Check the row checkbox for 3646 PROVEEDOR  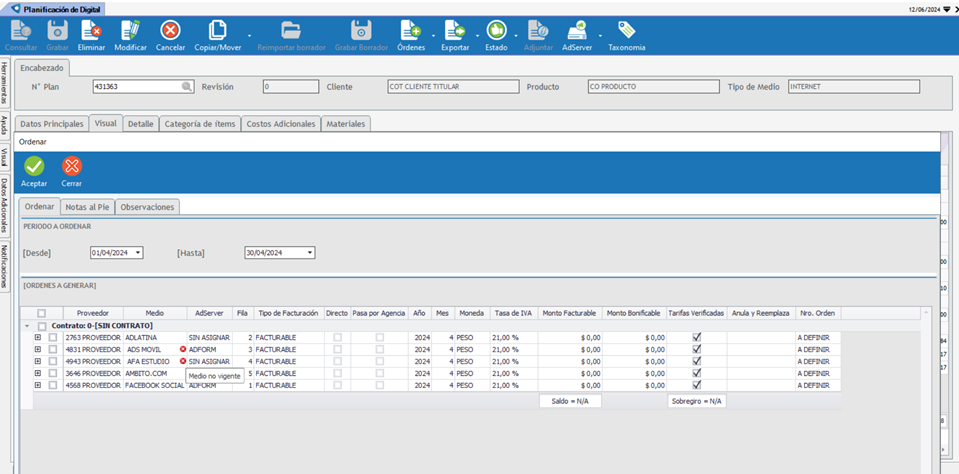[53, 373]
